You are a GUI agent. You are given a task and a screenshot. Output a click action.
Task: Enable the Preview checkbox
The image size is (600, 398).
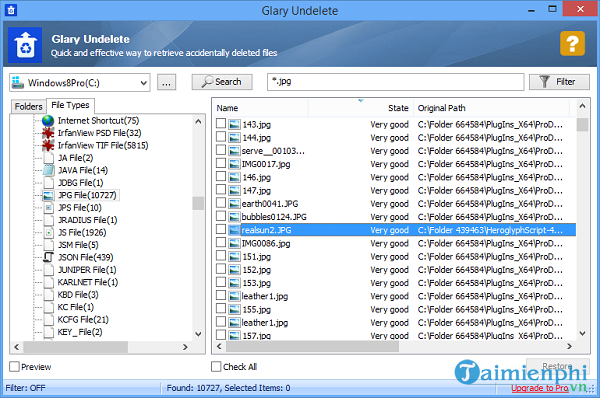pyautogui.click(x=15, y=367)
